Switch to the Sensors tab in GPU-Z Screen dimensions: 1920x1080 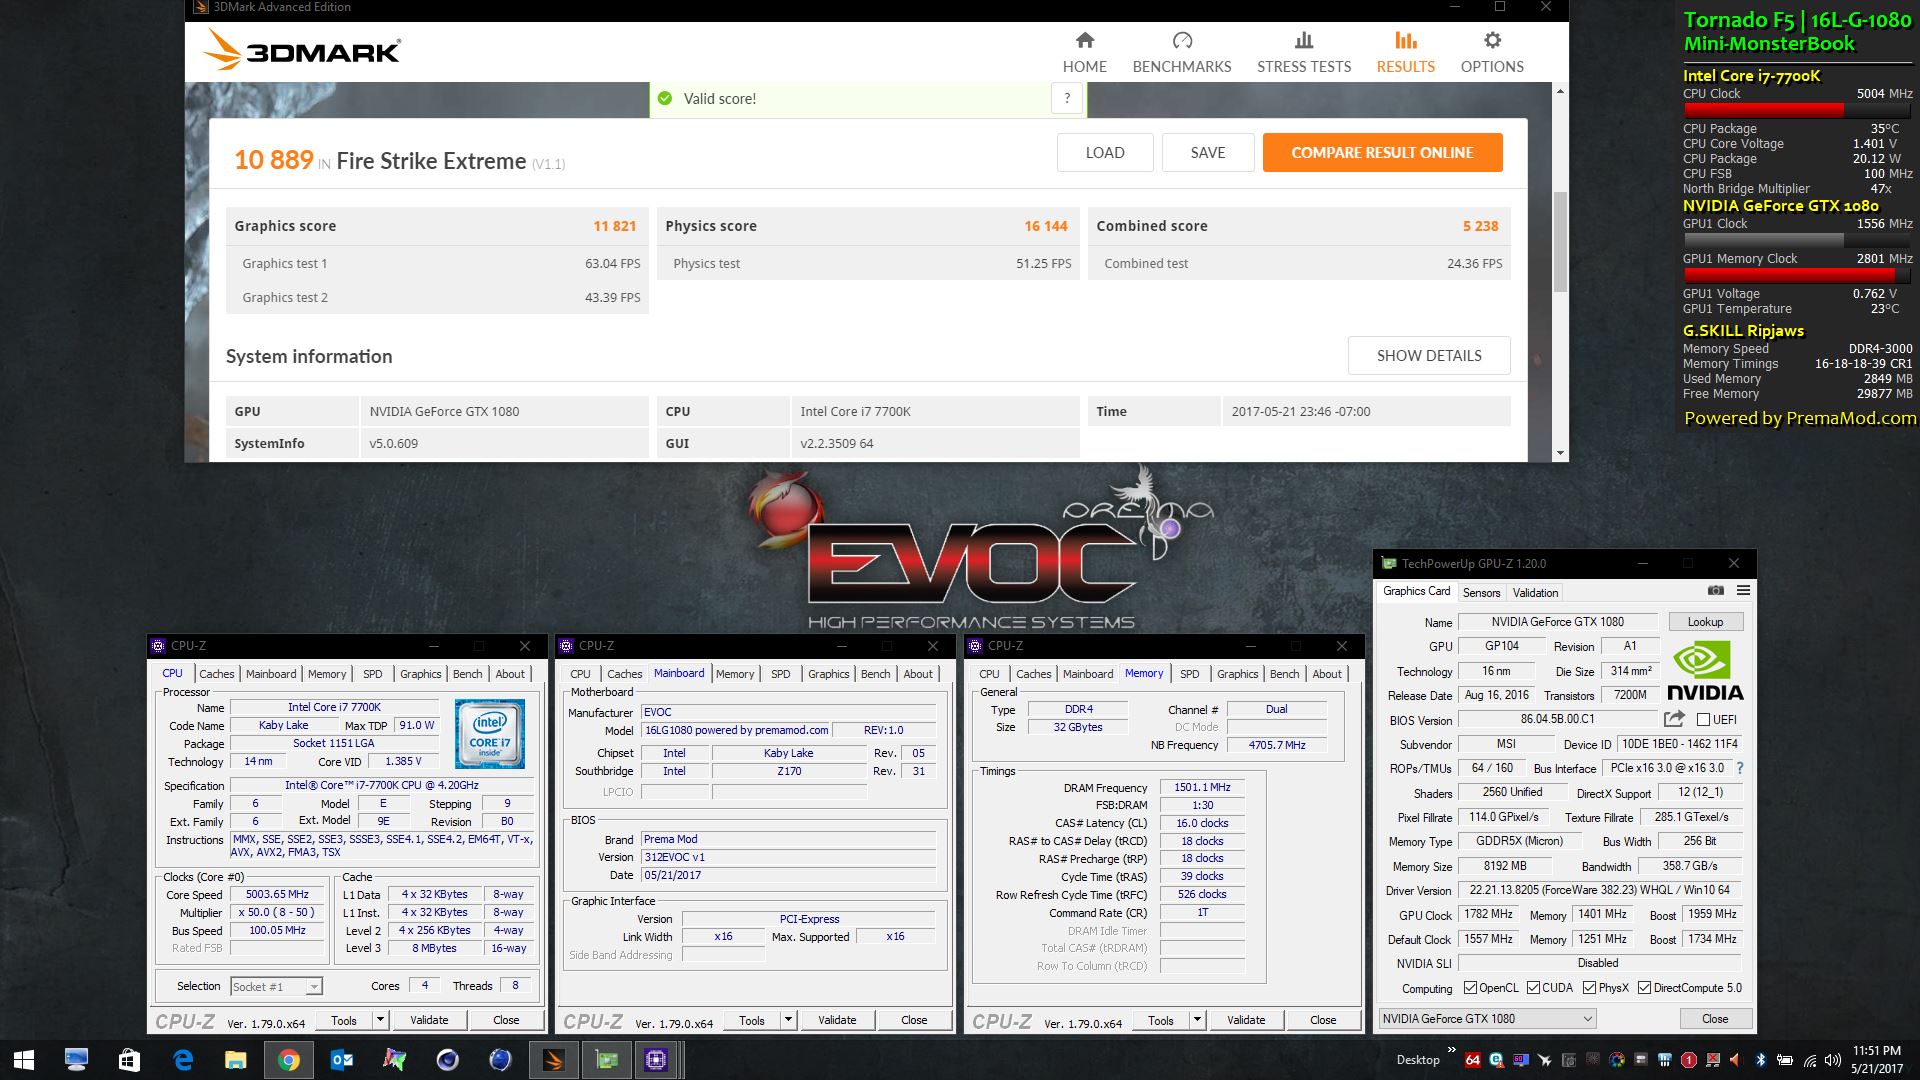tap(1481, 593)
